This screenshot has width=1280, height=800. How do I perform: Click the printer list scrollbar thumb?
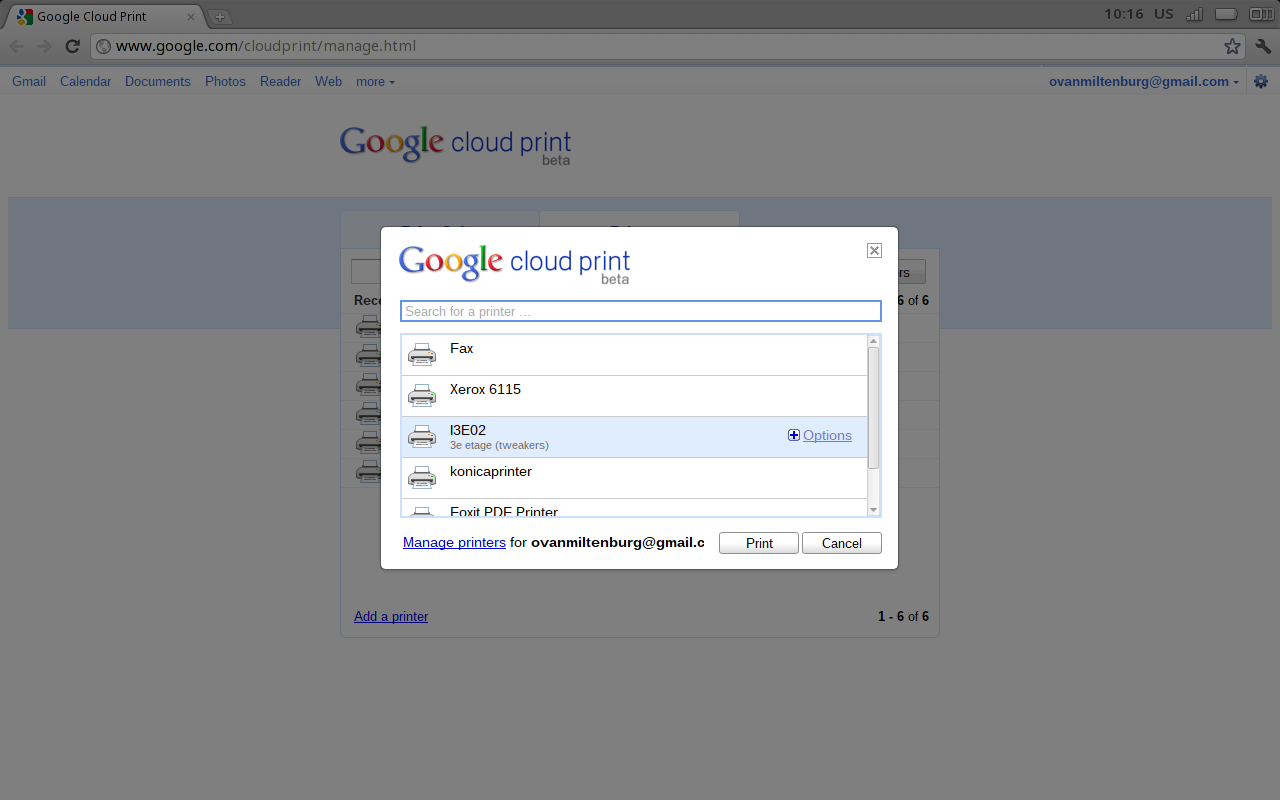point(873,408)
